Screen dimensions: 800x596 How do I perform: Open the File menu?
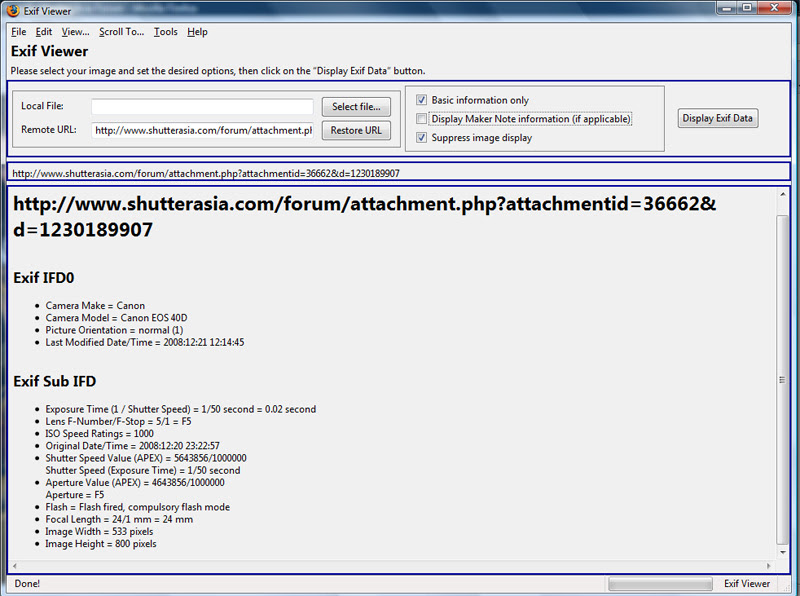18,32
